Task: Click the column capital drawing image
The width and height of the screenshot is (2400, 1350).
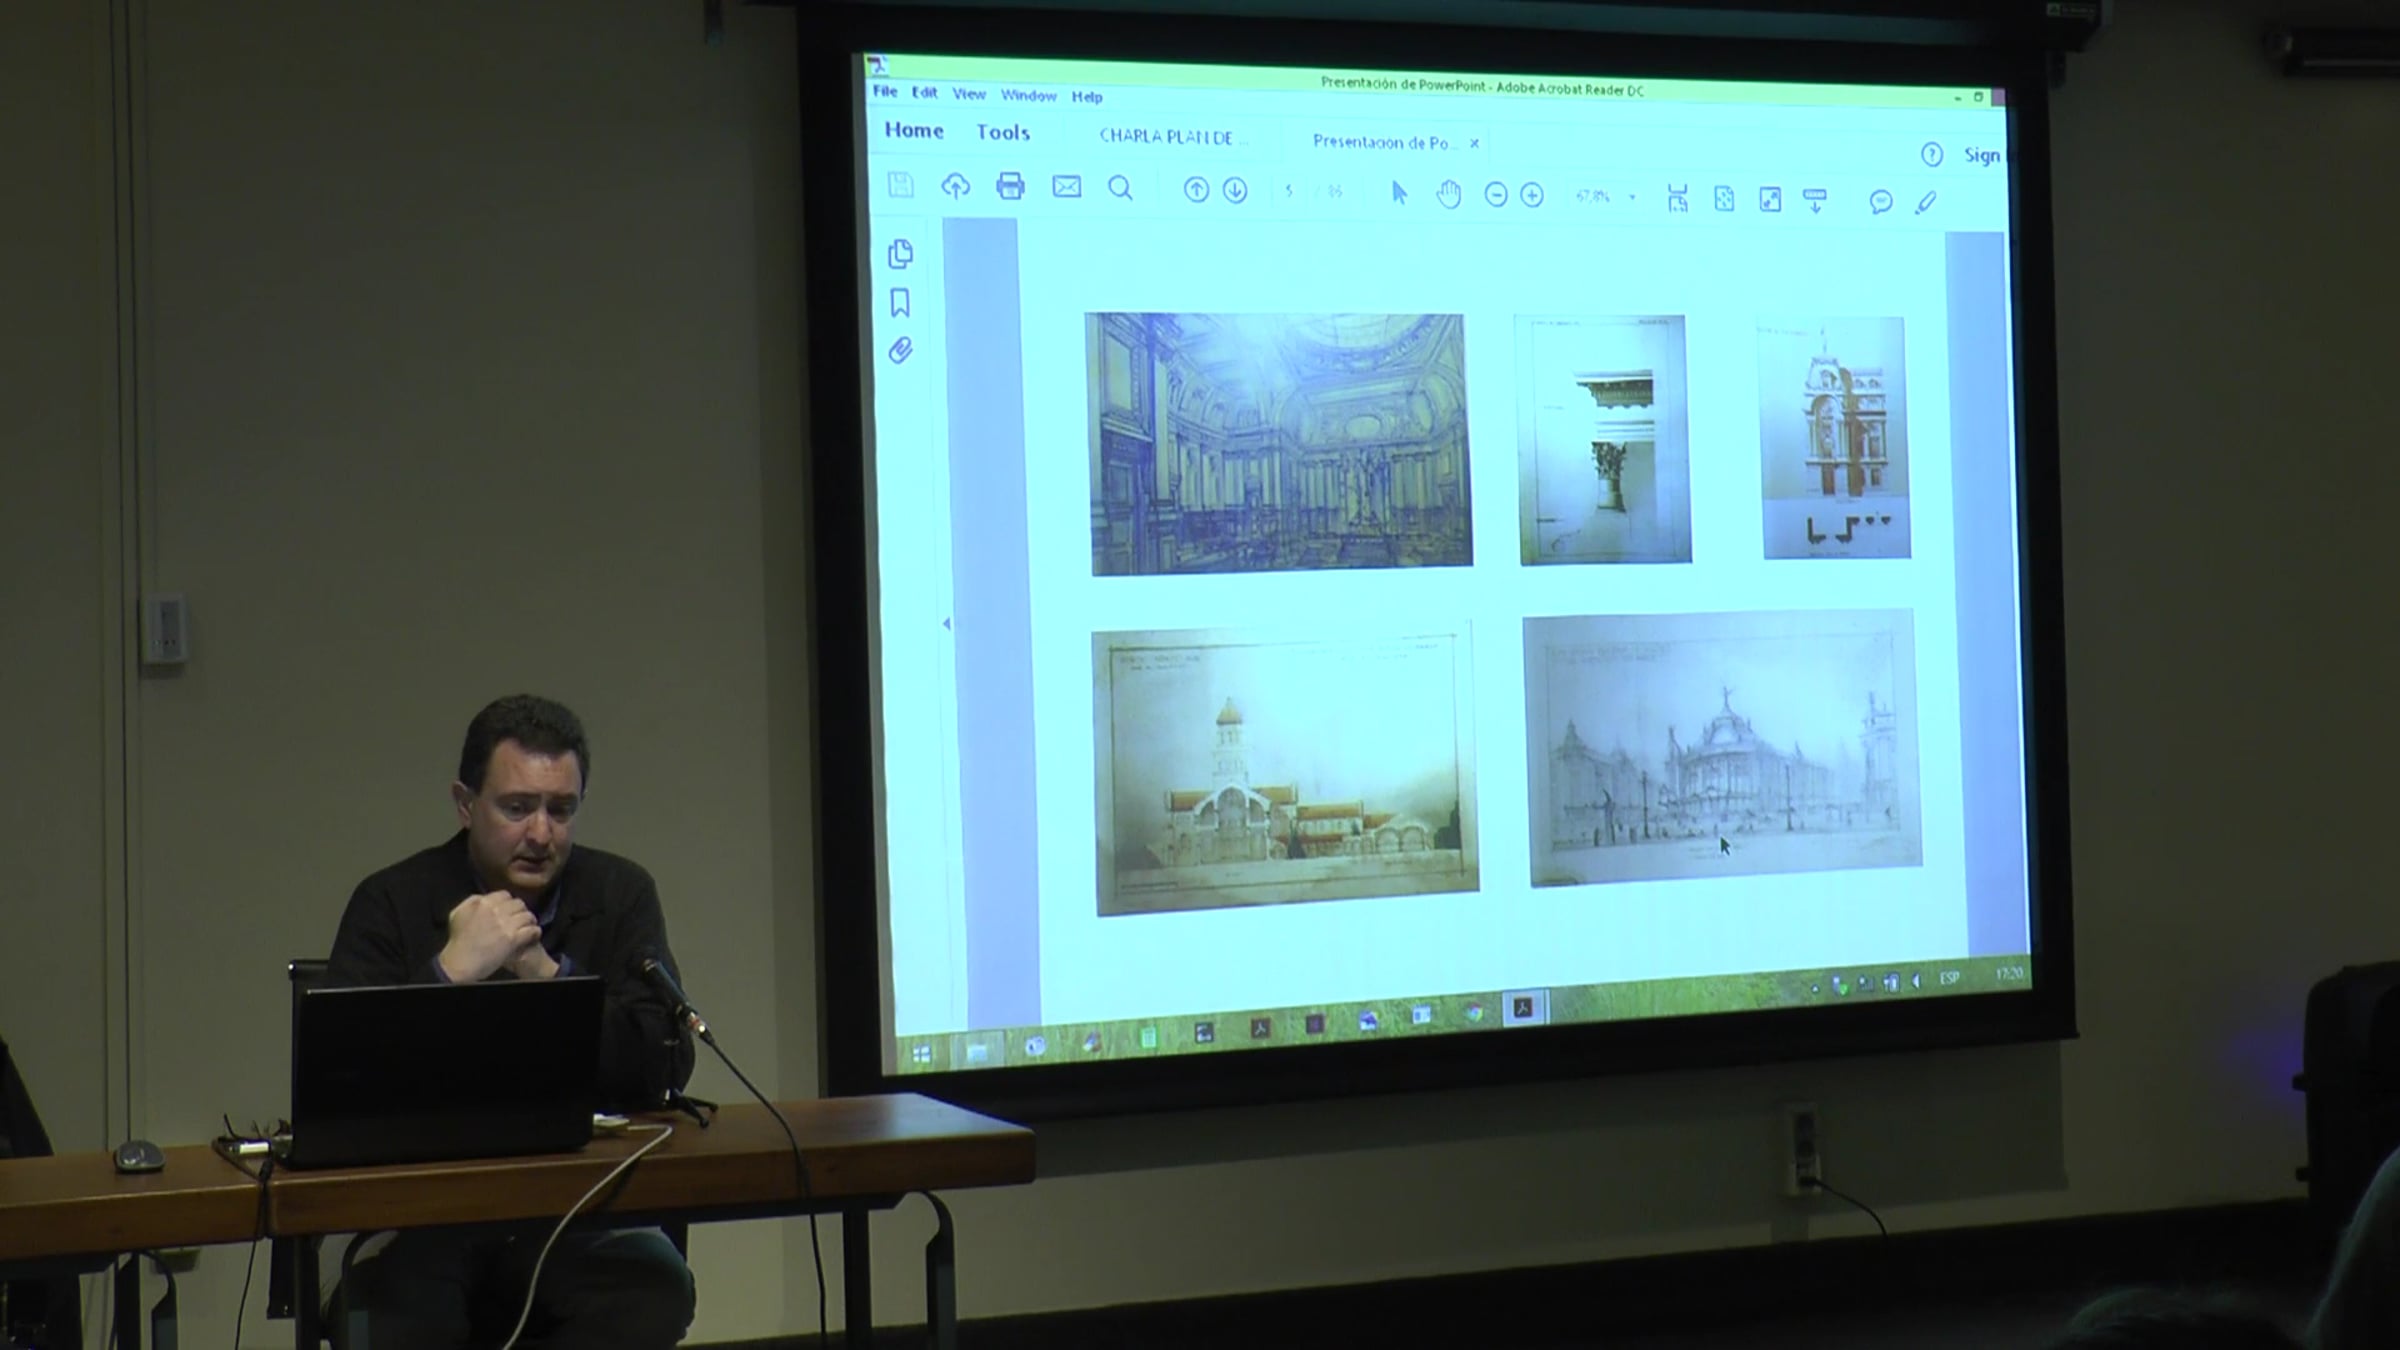Action: [1603, 439]
